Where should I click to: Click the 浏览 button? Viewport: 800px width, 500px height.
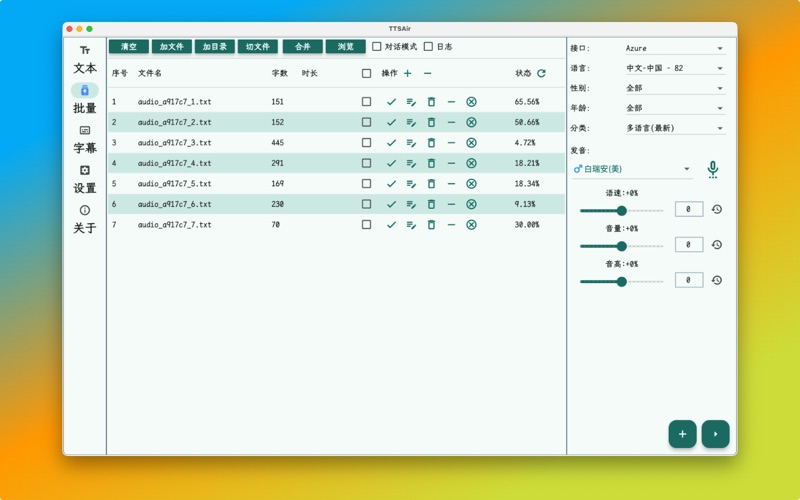(345, 46)
